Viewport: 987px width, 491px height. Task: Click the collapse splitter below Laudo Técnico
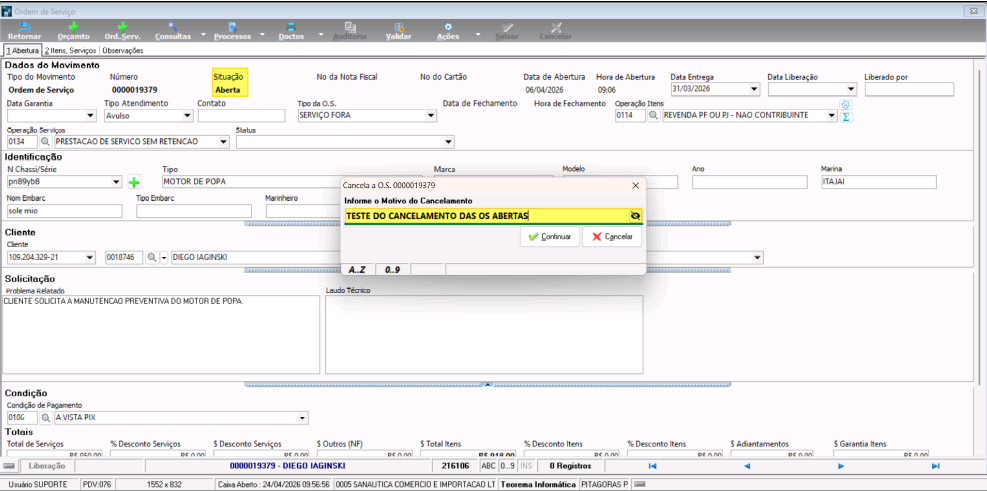pos(486,384)
